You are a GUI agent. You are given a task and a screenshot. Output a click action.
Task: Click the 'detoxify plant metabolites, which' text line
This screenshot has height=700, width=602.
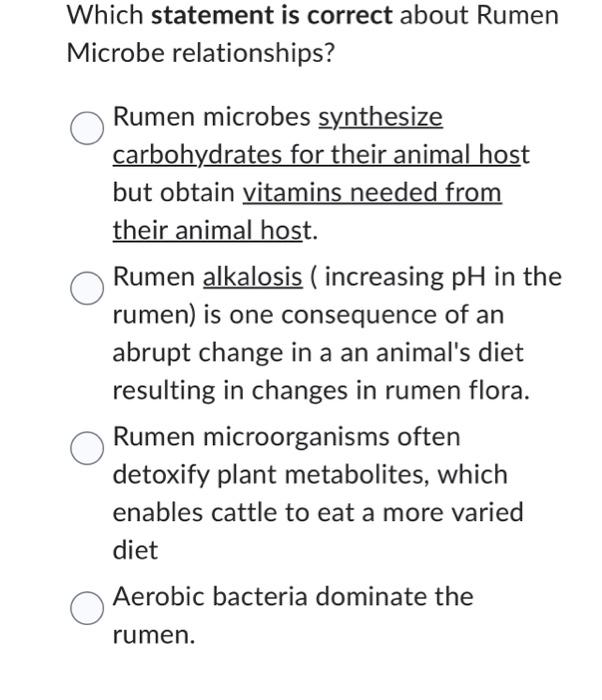310,475
